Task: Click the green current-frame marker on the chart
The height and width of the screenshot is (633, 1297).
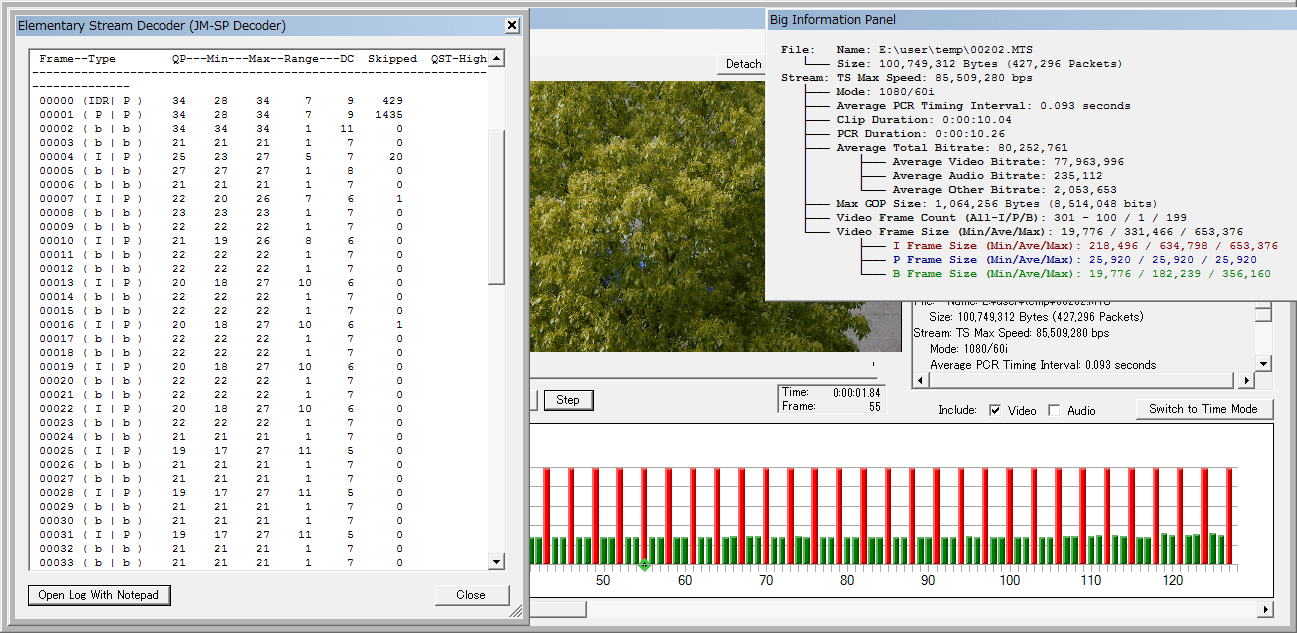Action: click(x=645, y=566)
